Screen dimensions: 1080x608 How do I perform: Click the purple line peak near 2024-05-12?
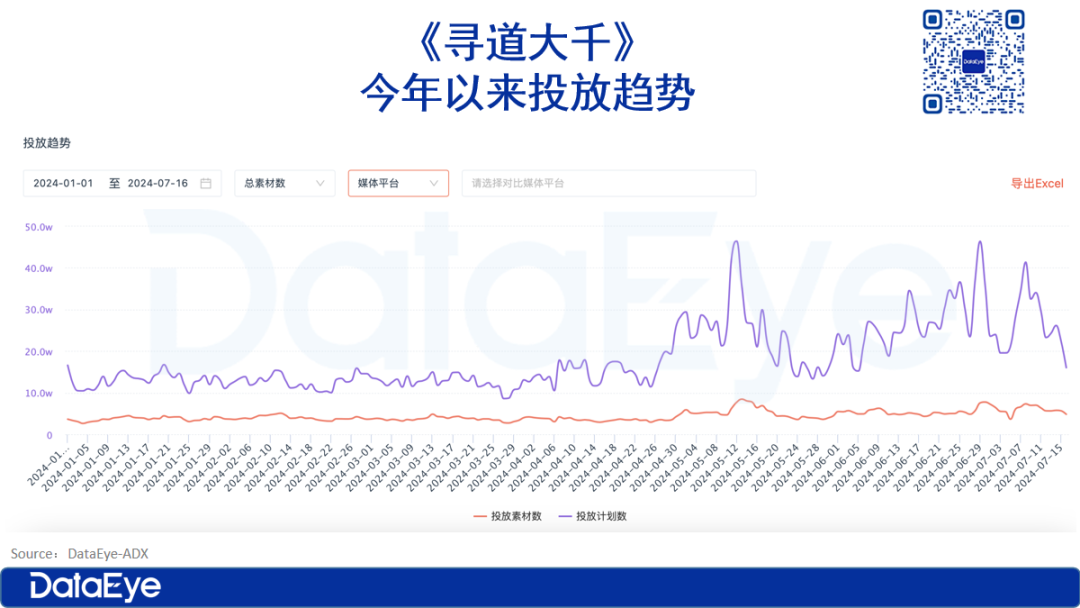click(736, 242)
